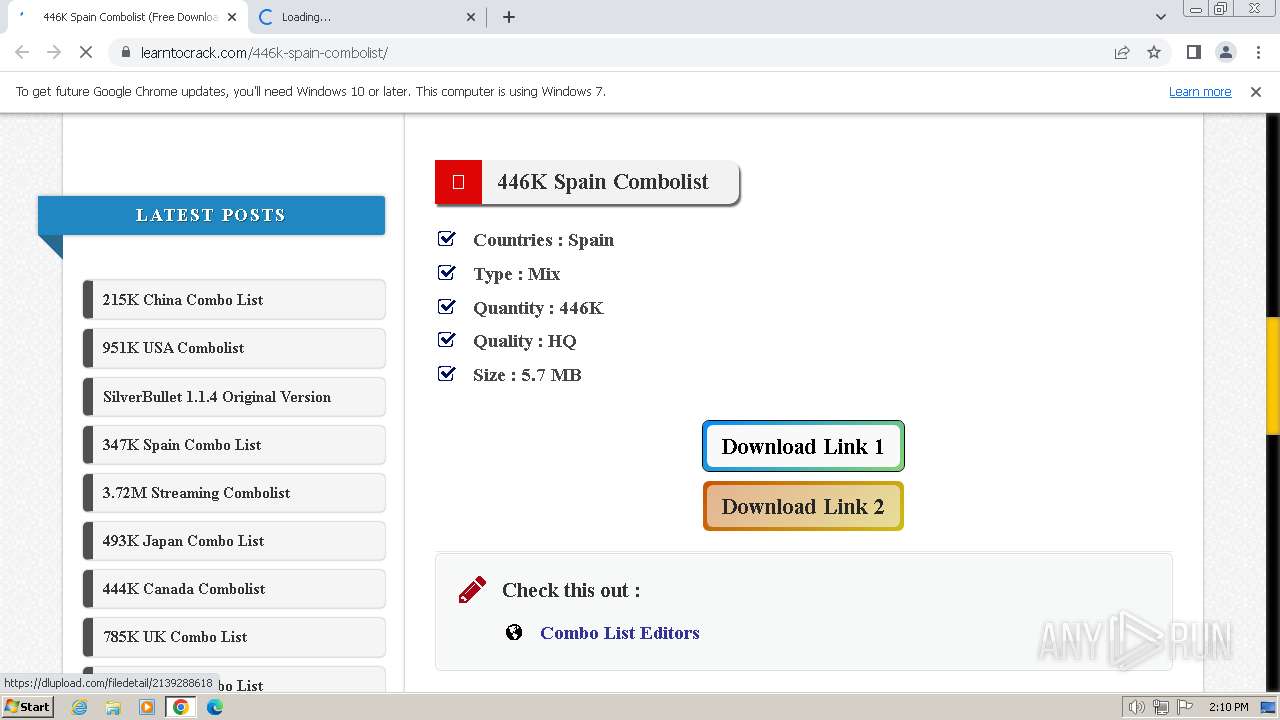
Task: Open the 215K China Combo List post
Action: (234, 300)
